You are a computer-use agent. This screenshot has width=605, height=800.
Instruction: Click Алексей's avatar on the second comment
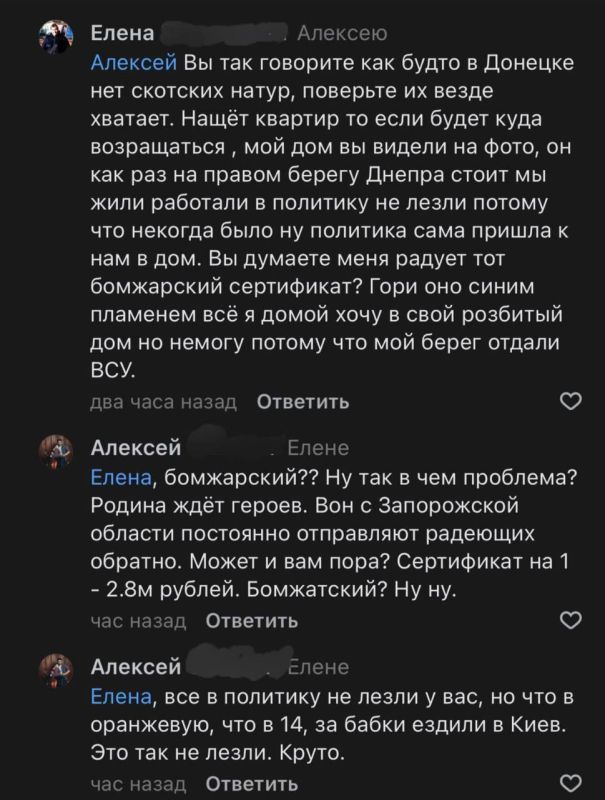(x=58, y=449)
